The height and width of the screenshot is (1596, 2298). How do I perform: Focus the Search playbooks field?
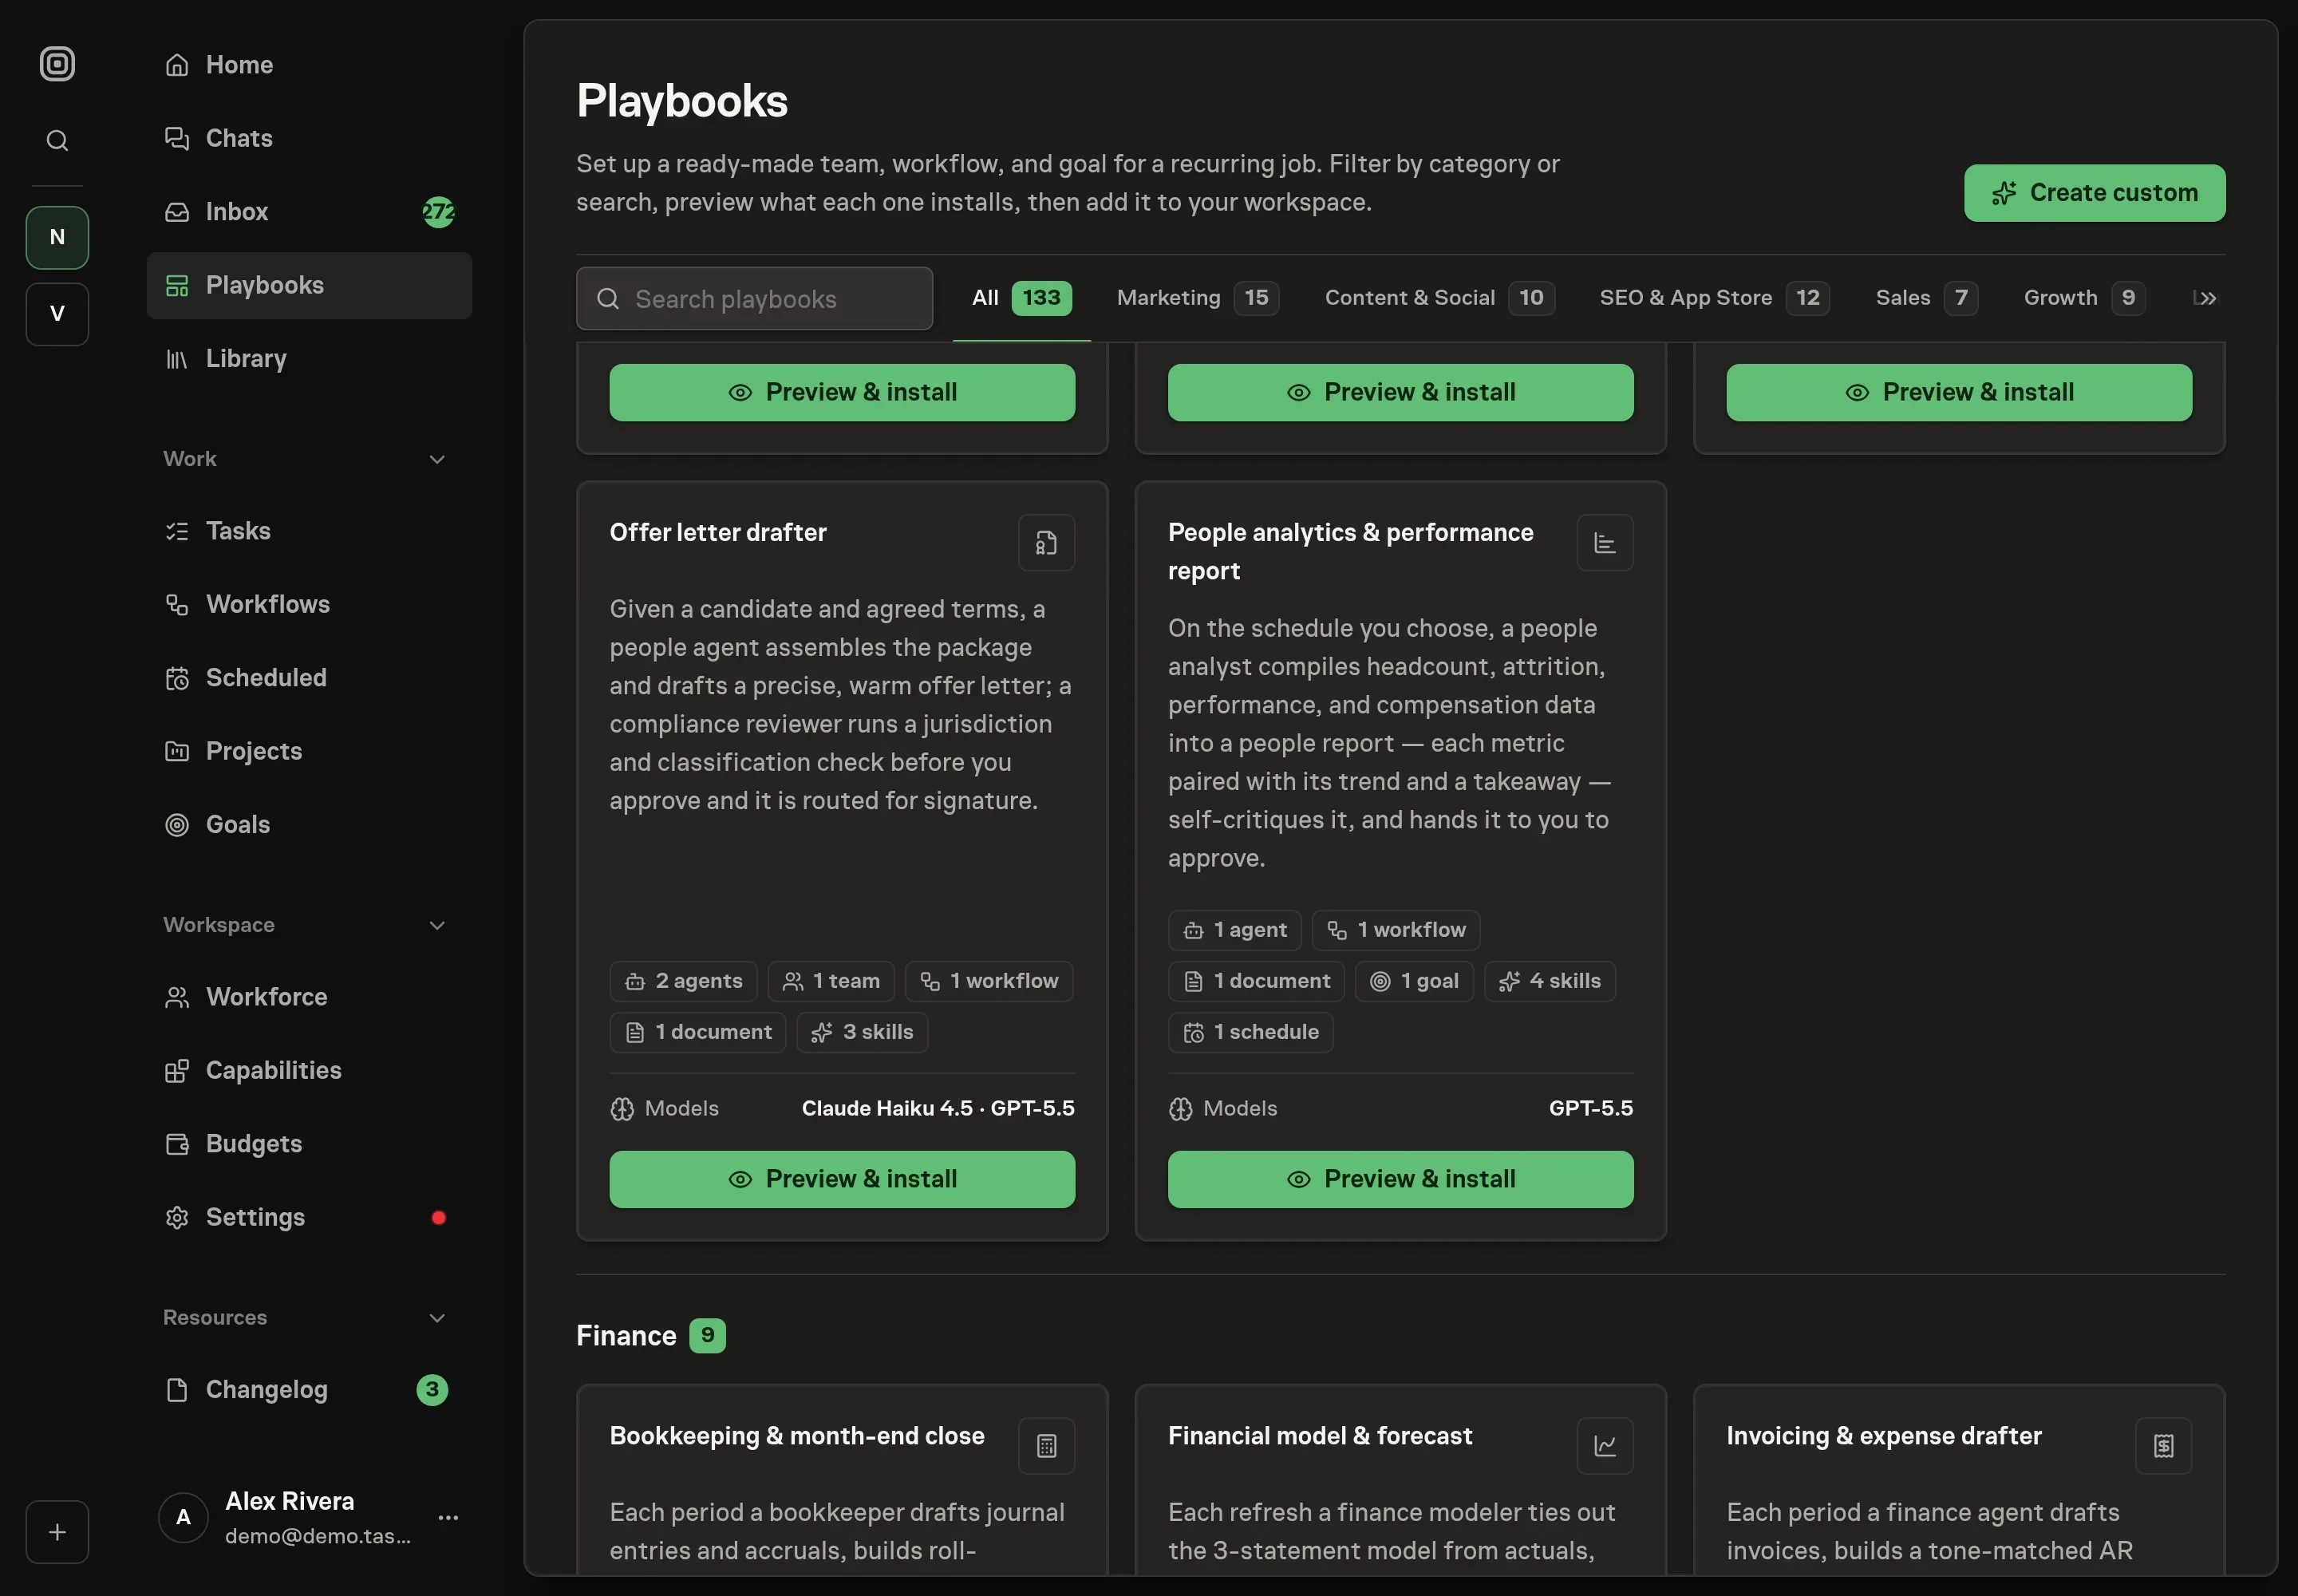[x=754, y=298]
